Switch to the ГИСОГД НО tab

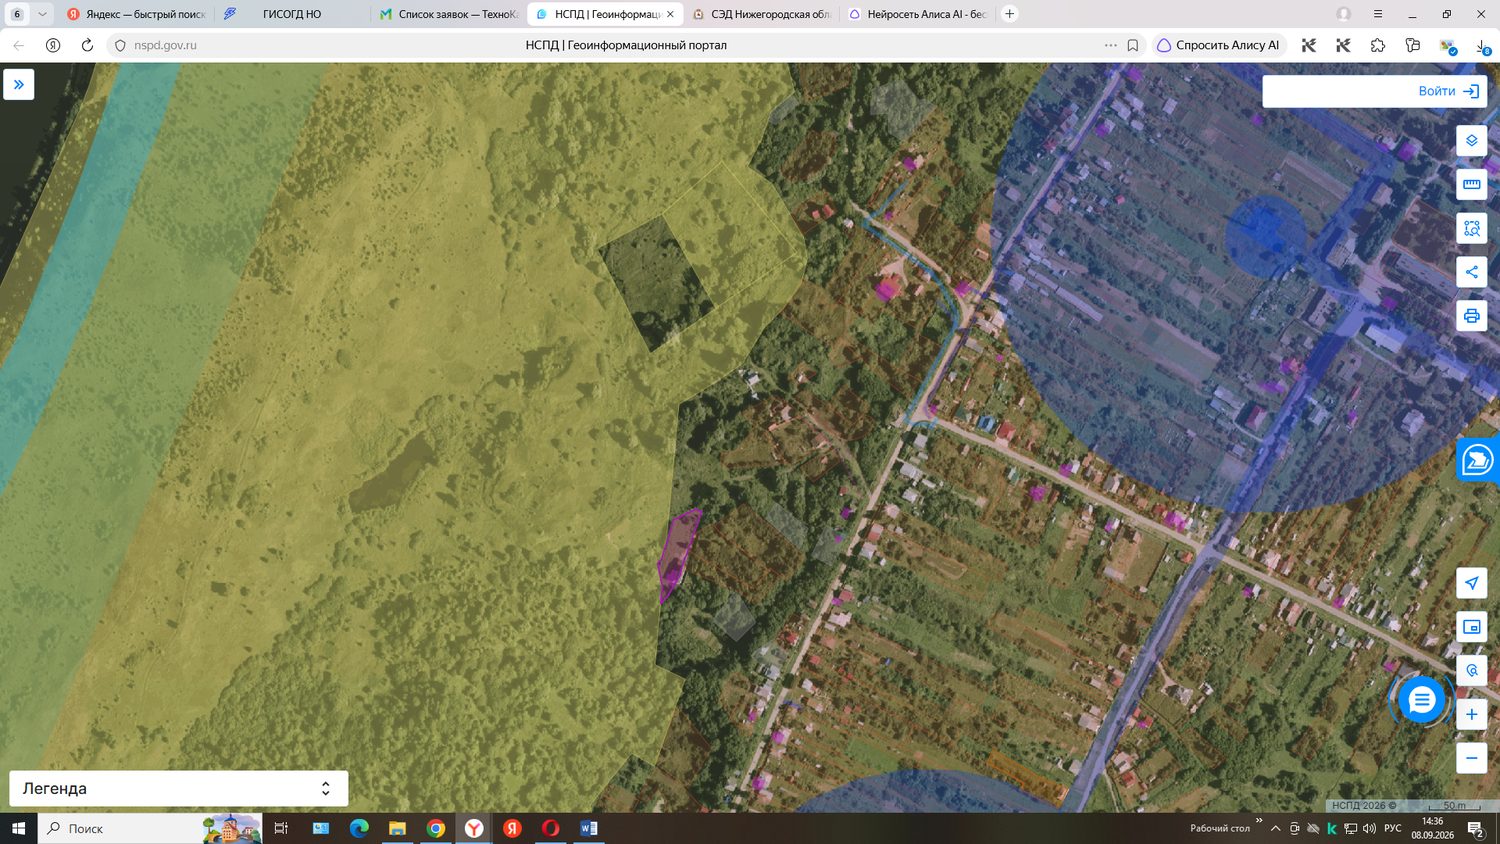(293, 14)
